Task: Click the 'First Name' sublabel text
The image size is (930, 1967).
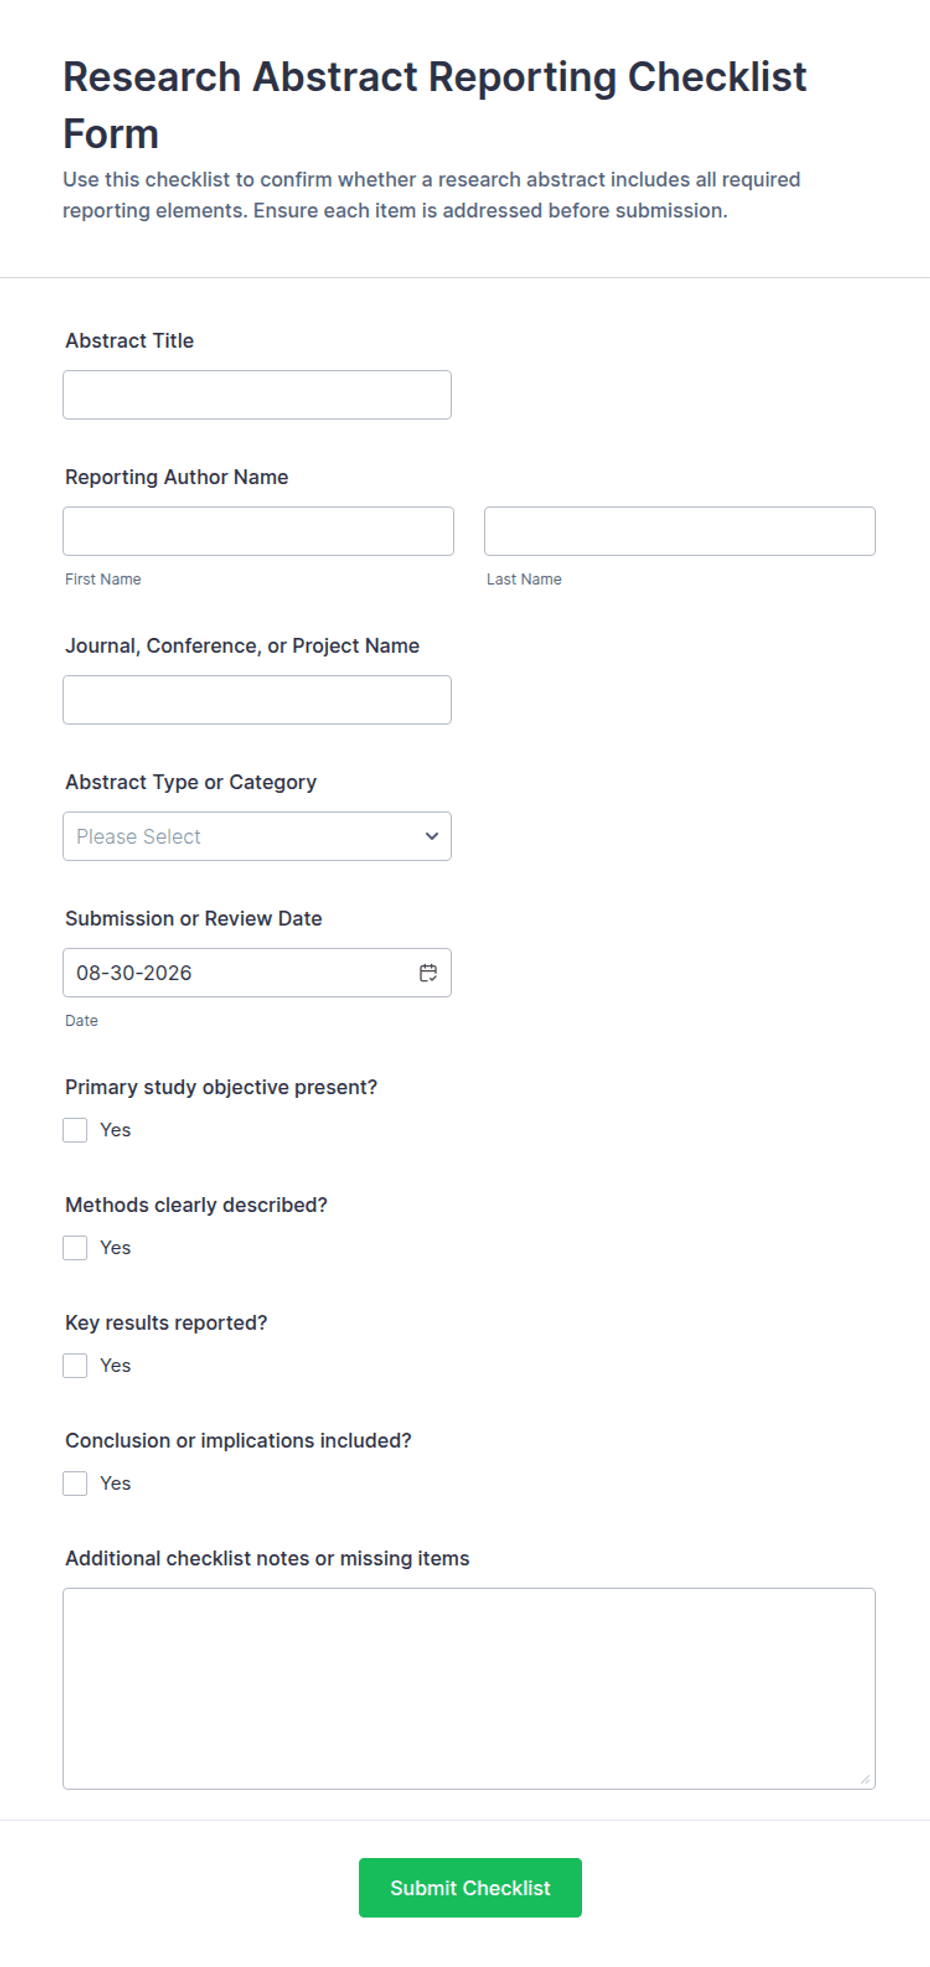Action: pyautogui.click(x=103, y=579)
